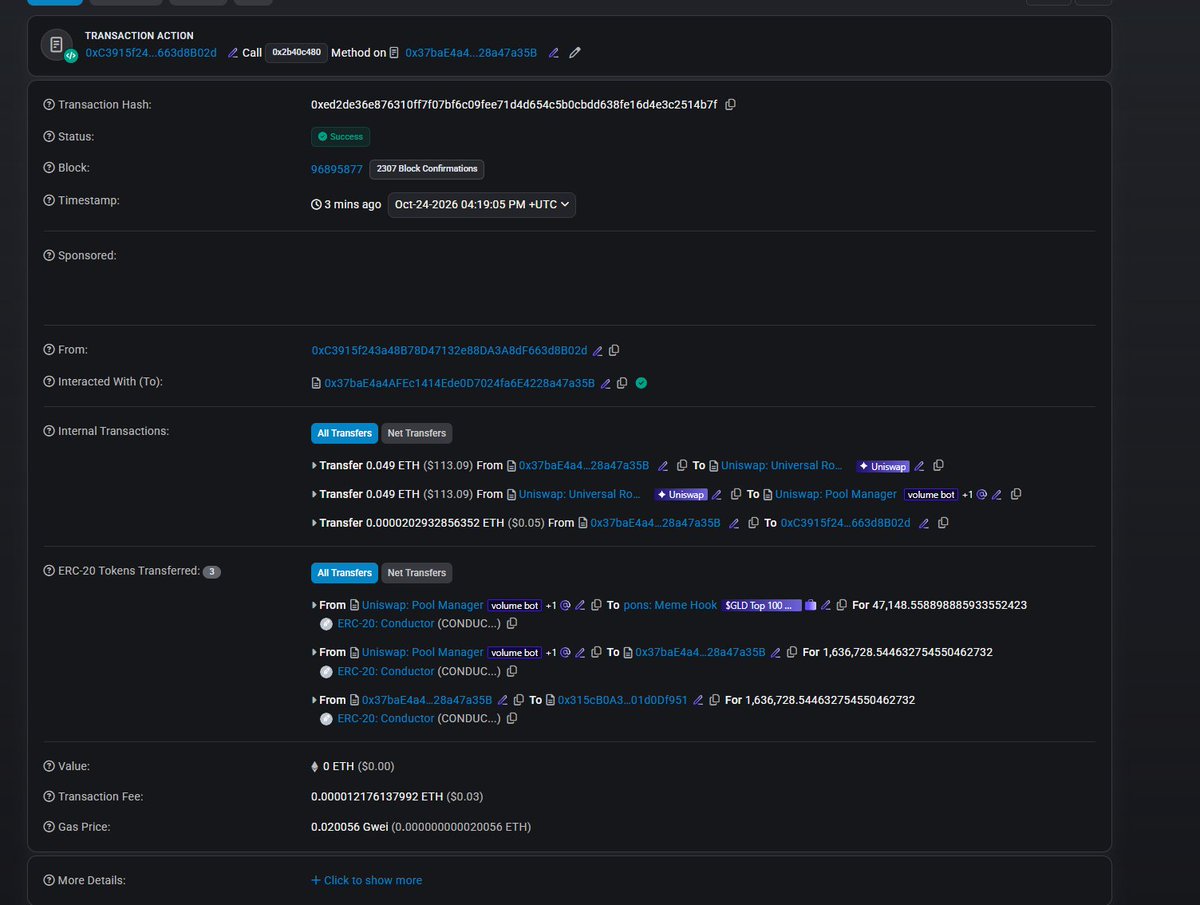Expand the 0.0000202932856352 ETH transfer row
Image resolution: width=1200 pixels, height=905 pixels.
pyautogui.click(x=314, y=523)
